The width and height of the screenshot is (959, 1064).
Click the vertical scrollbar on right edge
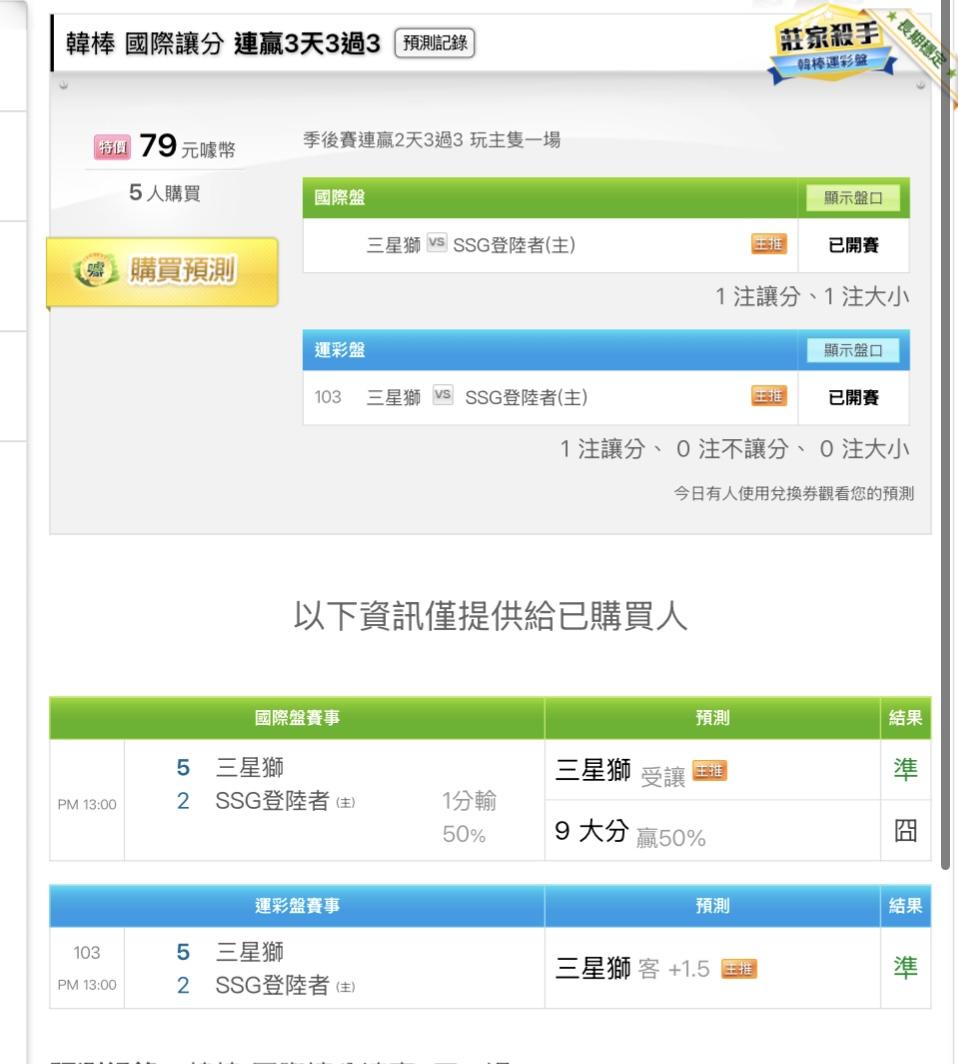[945, 434]
